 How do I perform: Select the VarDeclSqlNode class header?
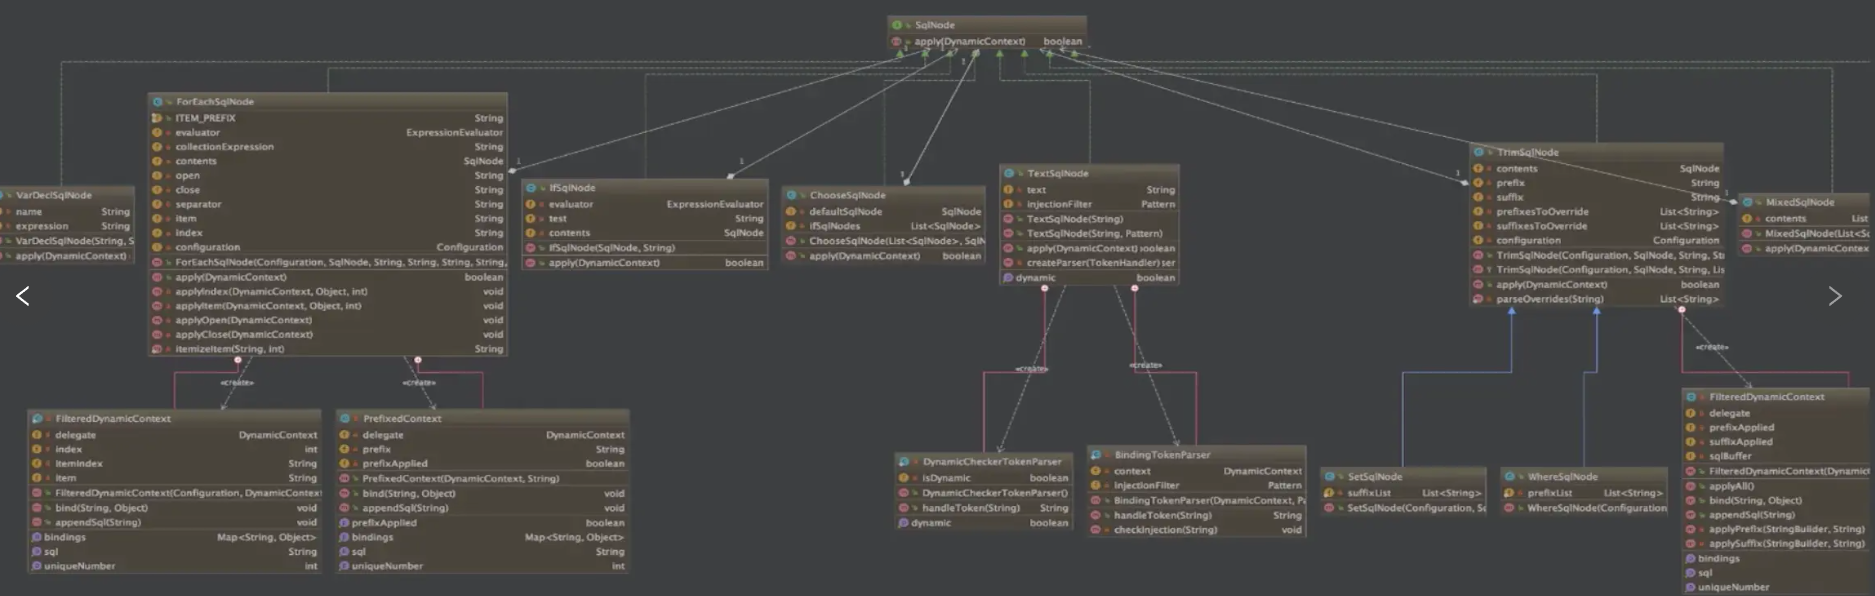[54, 196]
